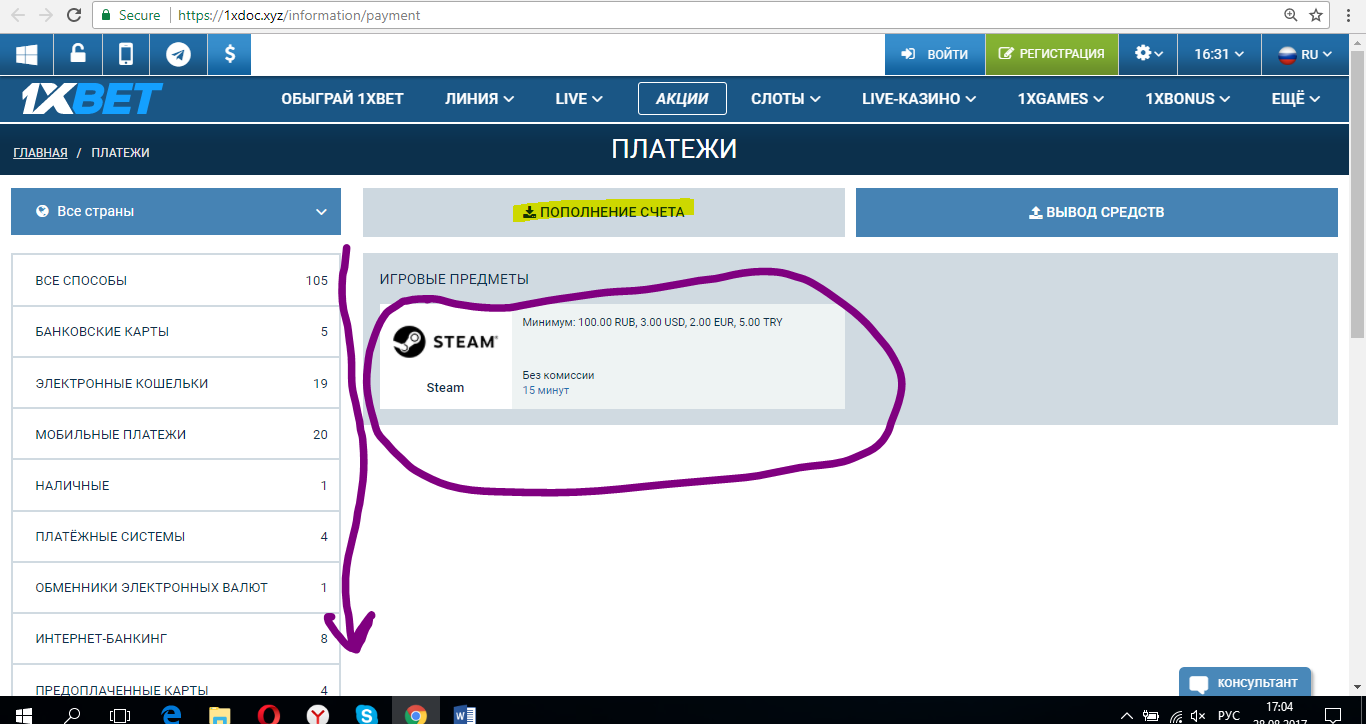Expand the ЕЩЁ menu
This screenshot has width=1366, height=724.
[x=1296, y=98]
